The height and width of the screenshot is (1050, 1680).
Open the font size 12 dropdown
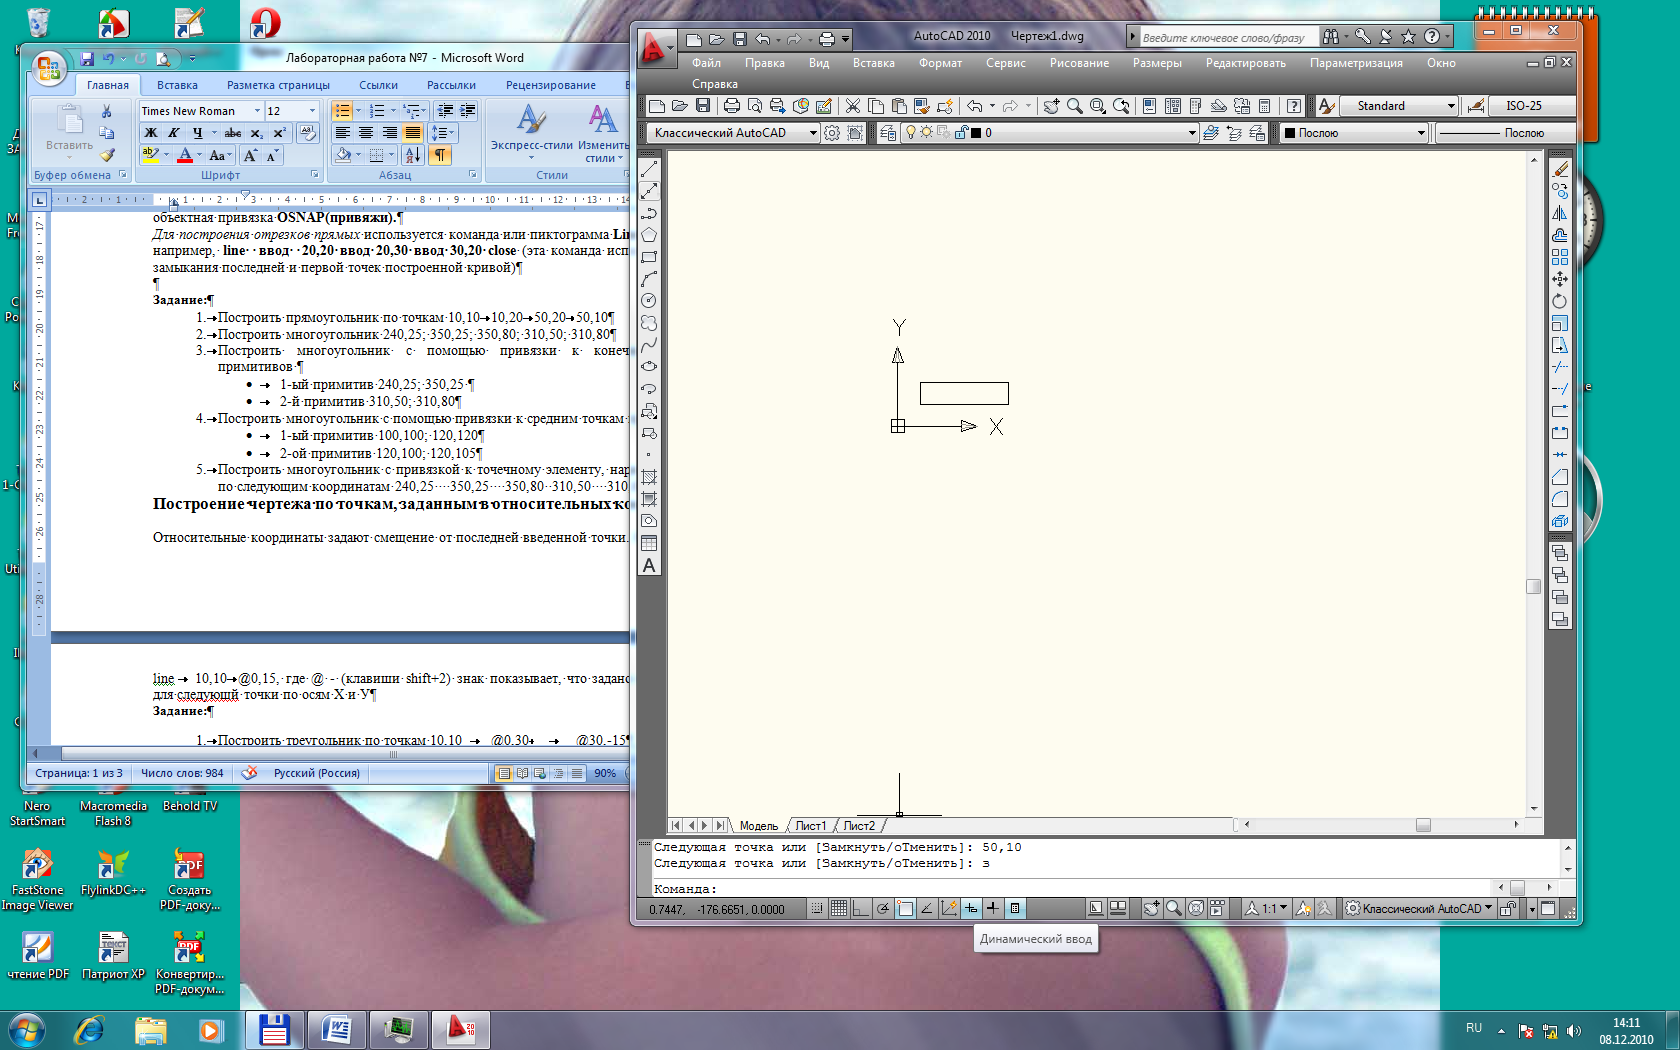(x=312, y=111)
